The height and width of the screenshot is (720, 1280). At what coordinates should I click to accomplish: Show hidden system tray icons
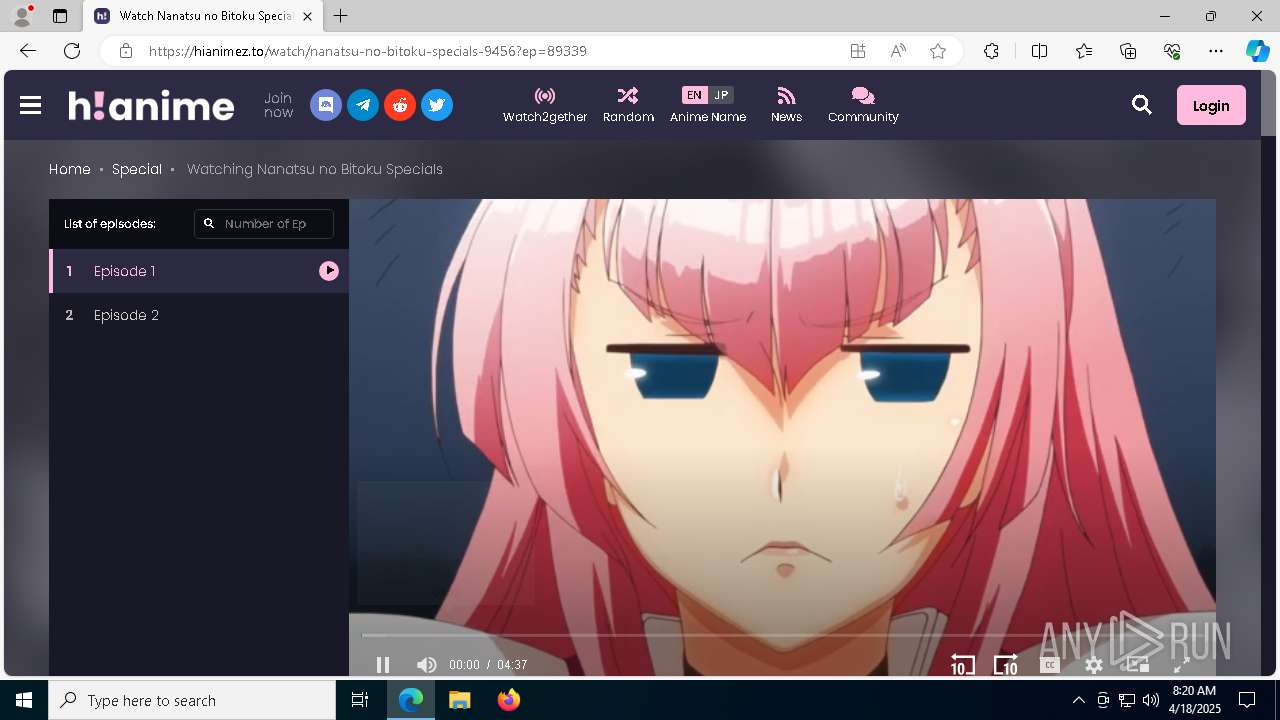(x=1078, y=700)
